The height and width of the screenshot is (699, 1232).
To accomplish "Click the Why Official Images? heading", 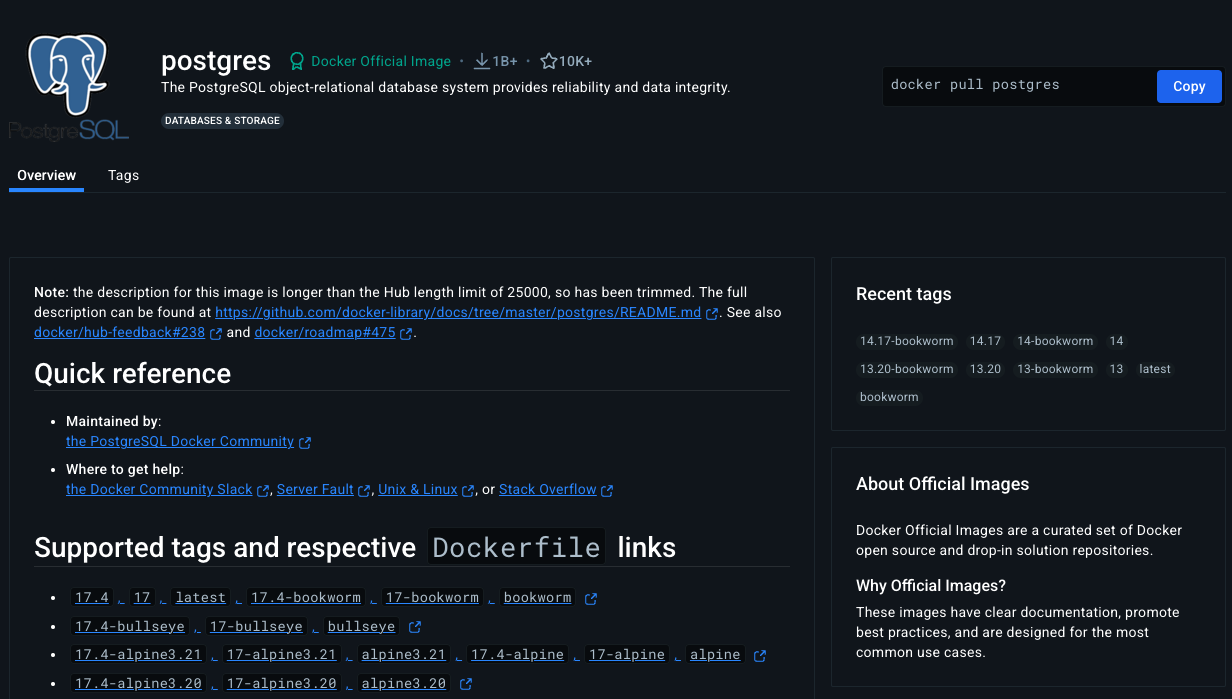I will point(931,585).
